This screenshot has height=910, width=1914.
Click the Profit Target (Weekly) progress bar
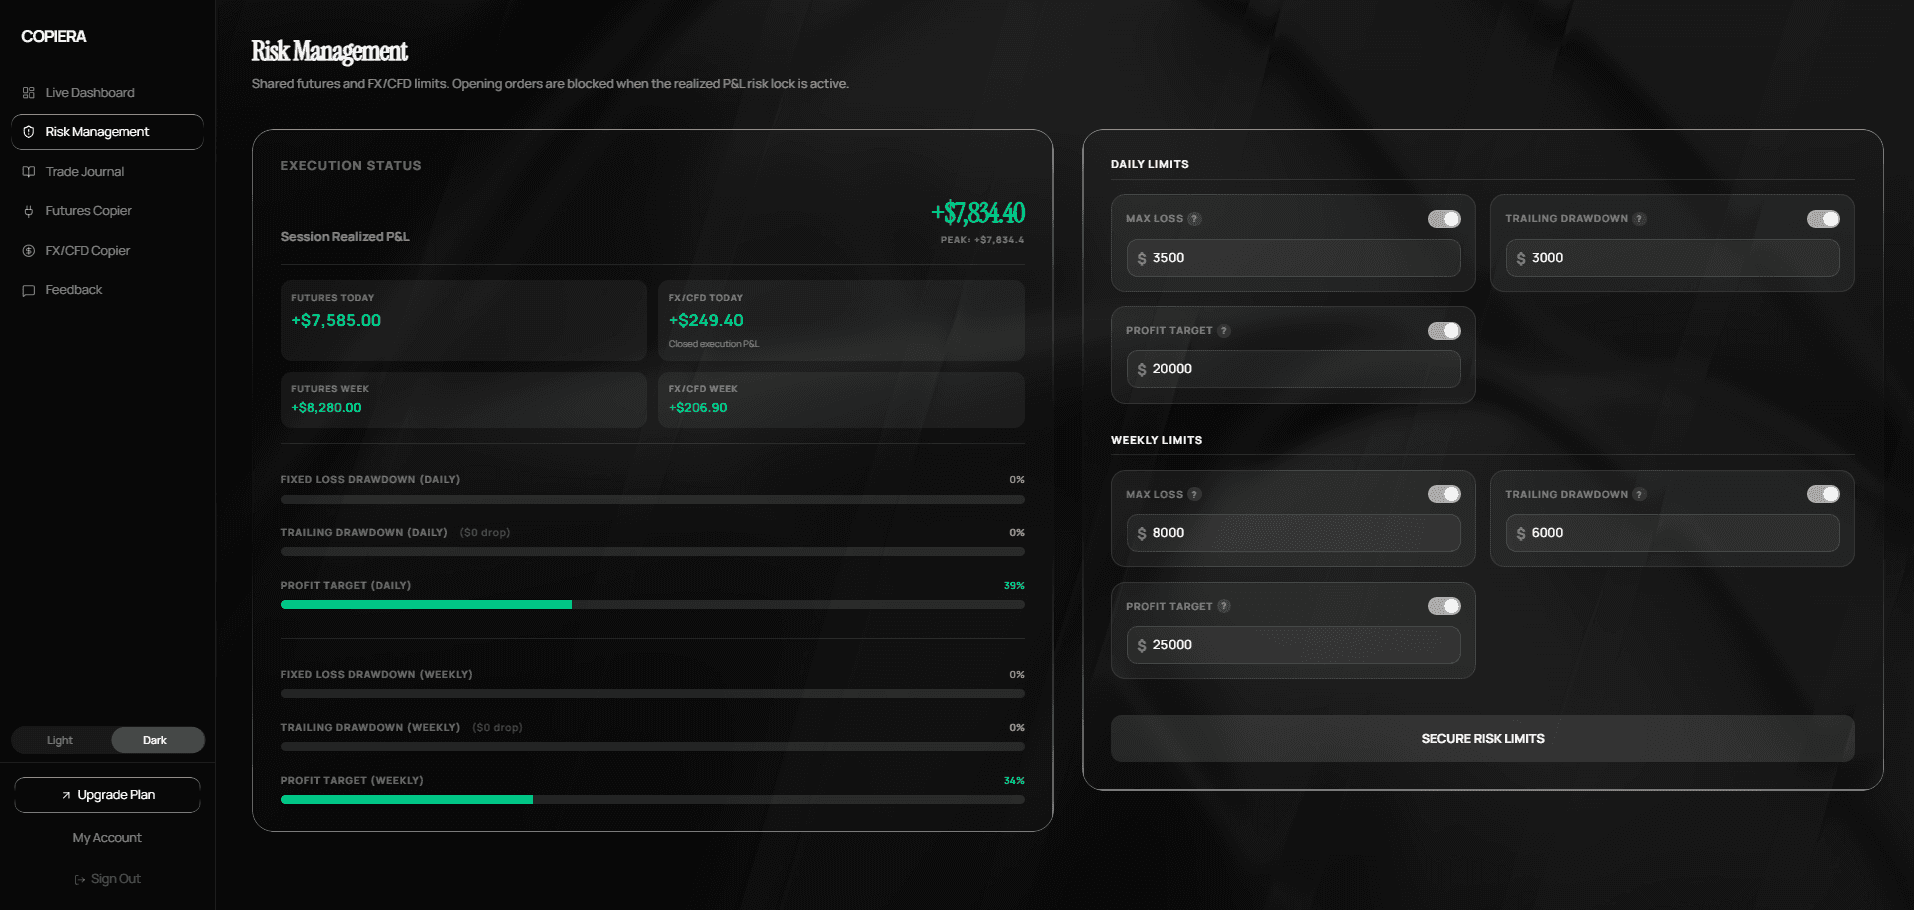click(x=652, y=800)
